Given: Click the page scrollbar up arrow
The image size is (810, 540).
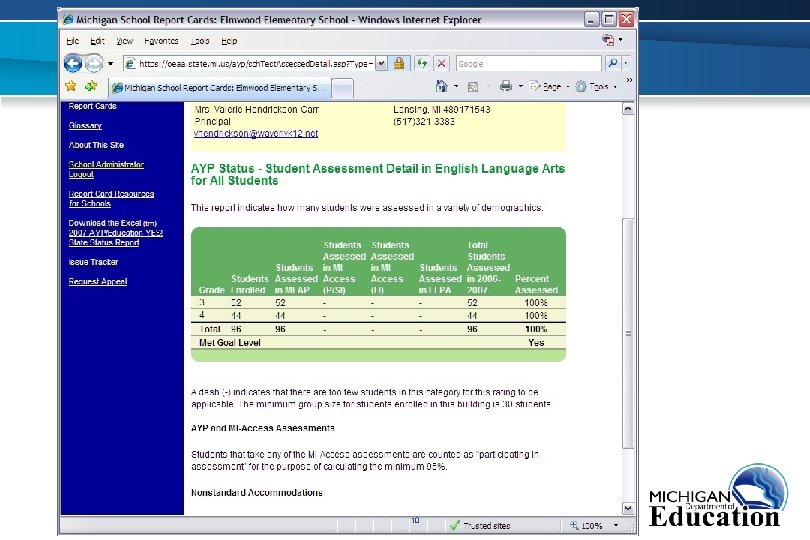Looking at the screenshot, I should [x=628, y=109].
